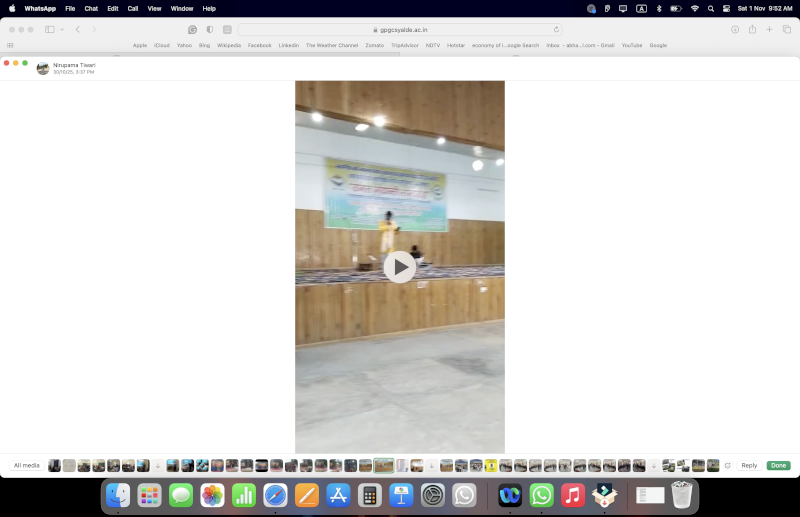This screenshot has height=517, width=800.
Task: Open the Chat menu in menu bar
Action: pyautogui.click(x=91, y=8)
